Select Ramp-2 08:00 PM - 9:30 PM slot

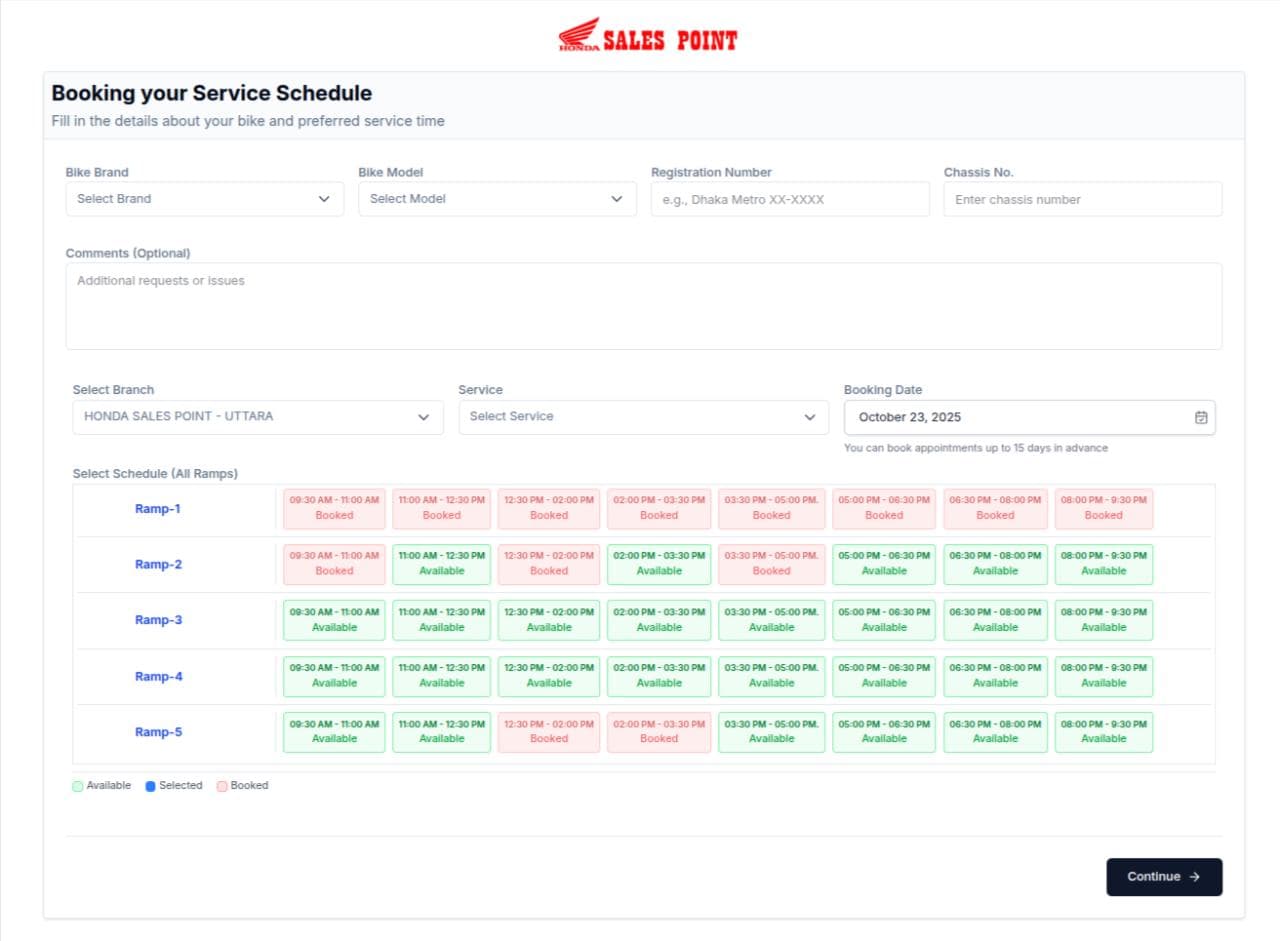1104,564
